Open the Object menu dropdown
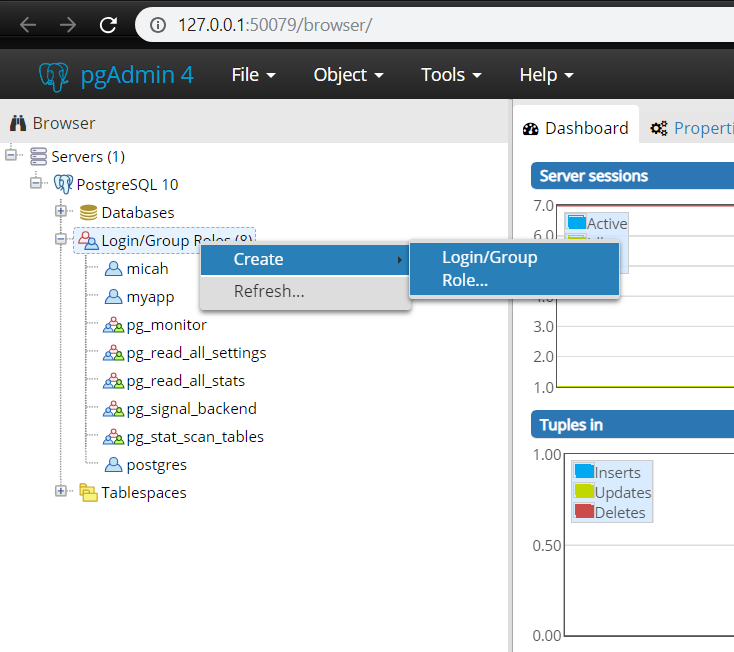 point(348,75)
